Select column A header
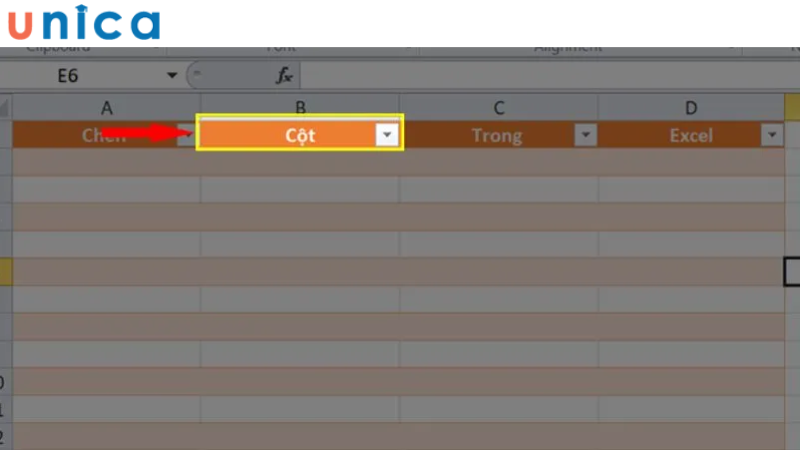800x450 pixels. (x=106, y=107)
